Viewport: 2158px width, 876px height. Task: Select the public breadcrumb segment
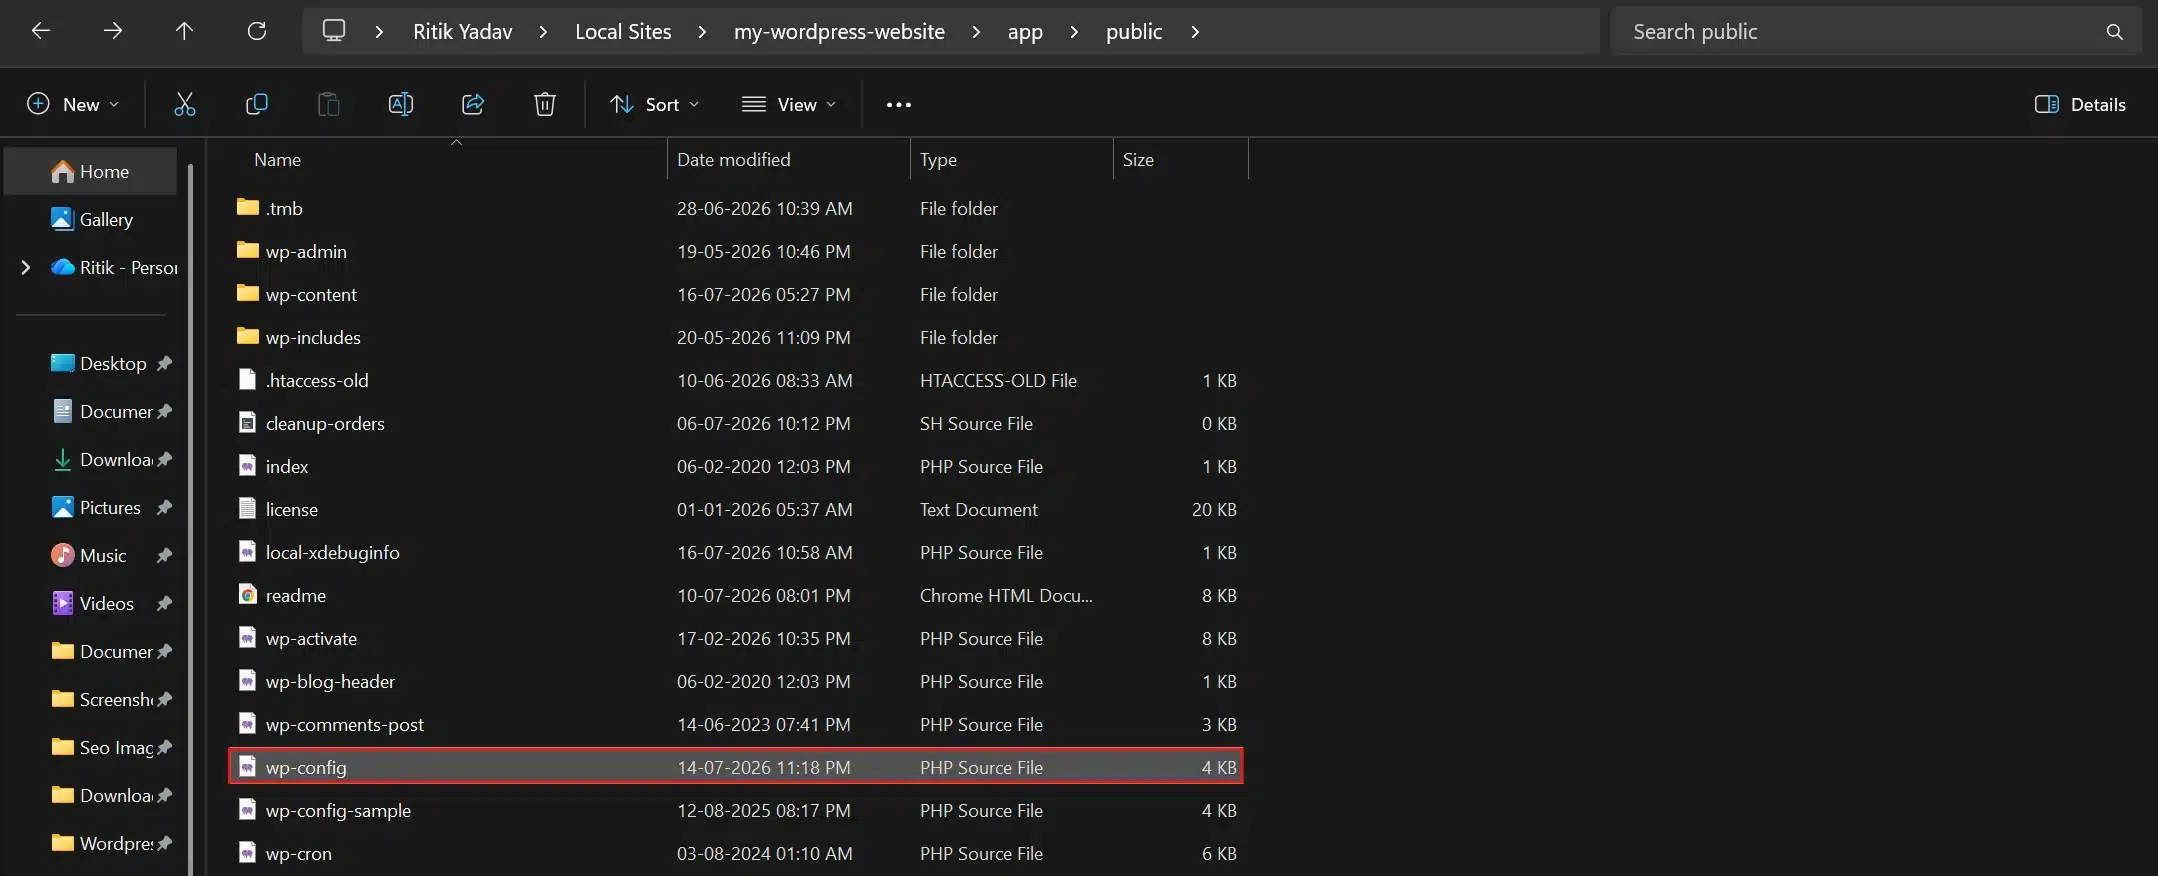pyautogui.click(x=1134, y=32)
